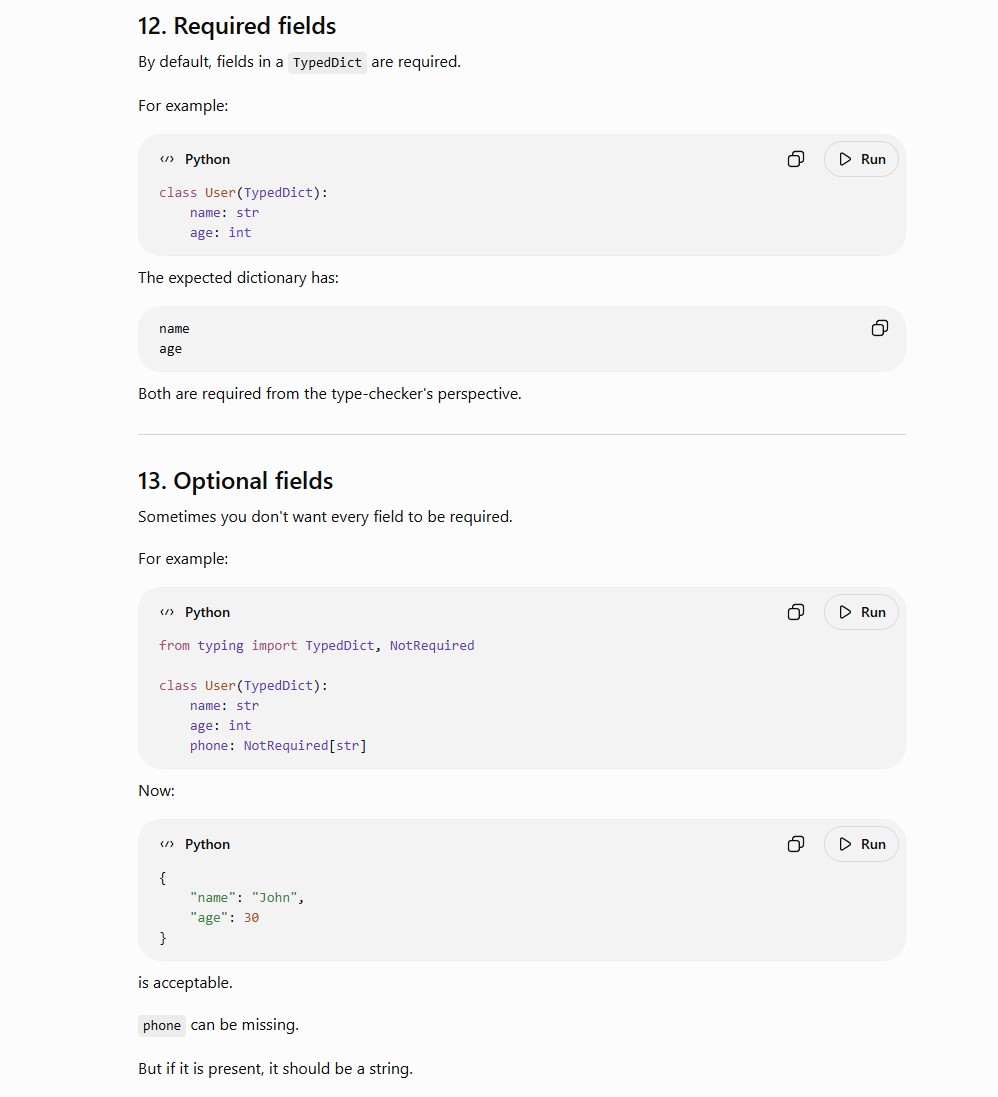
Task: Click the Python label of first code block
Action: click(x=207, y=160)
